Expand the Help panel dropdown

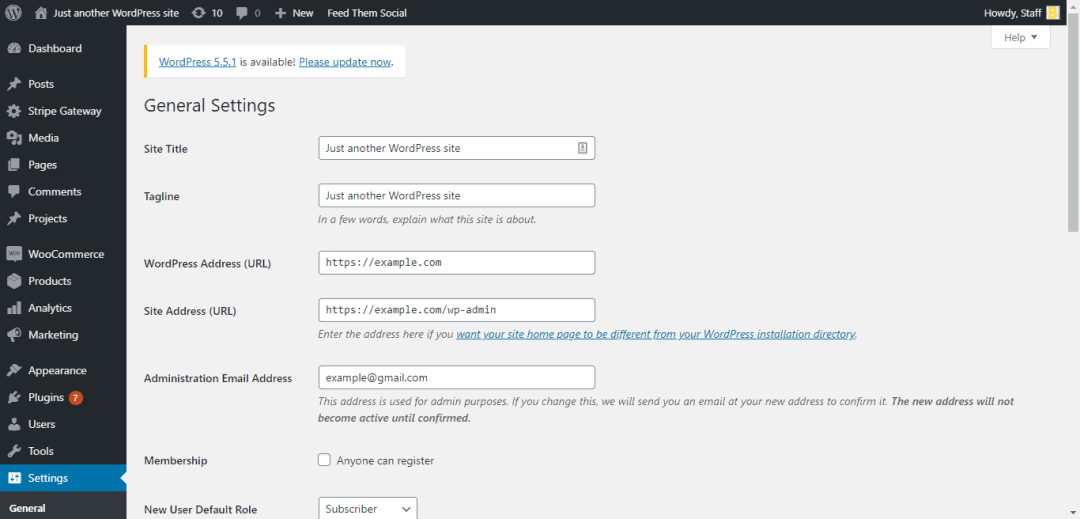(x=1020, y=38)
